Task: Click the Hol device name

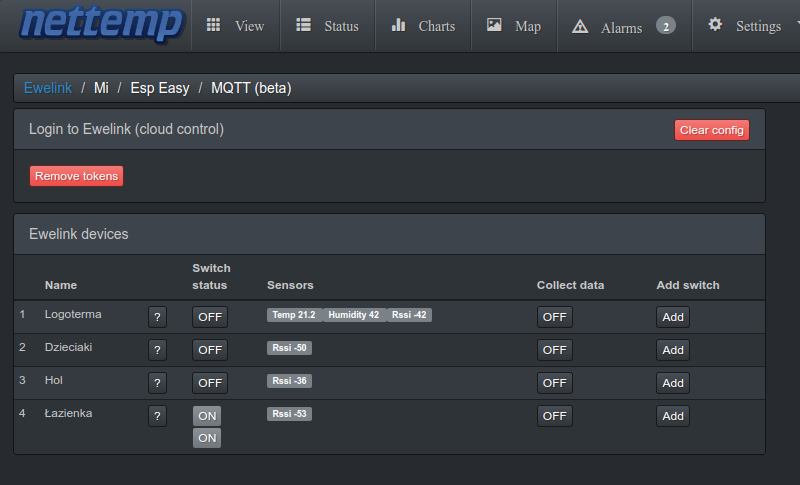Action: tap(54, 380)
